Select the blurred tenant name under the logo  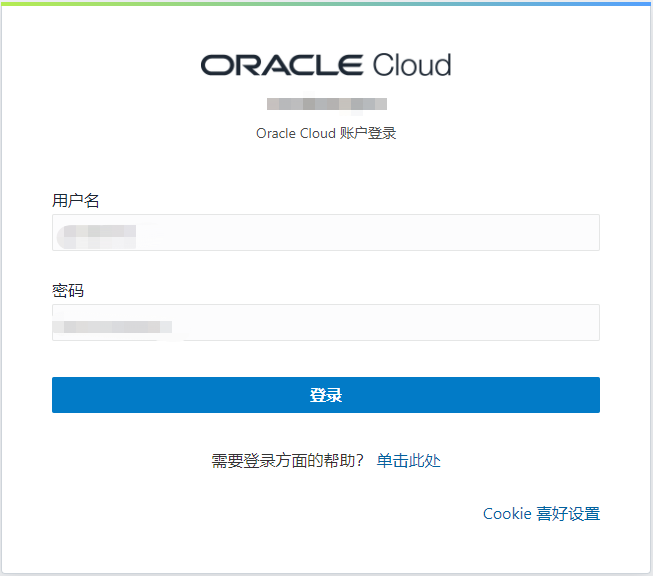coord(327,104)
